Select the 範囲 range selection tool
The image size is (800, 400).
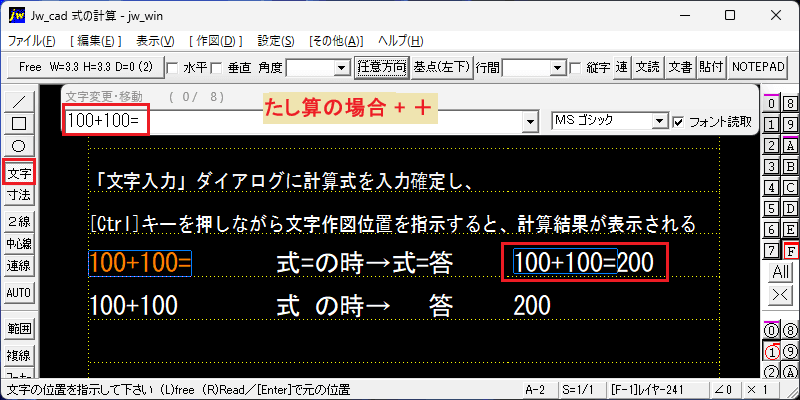19,329
